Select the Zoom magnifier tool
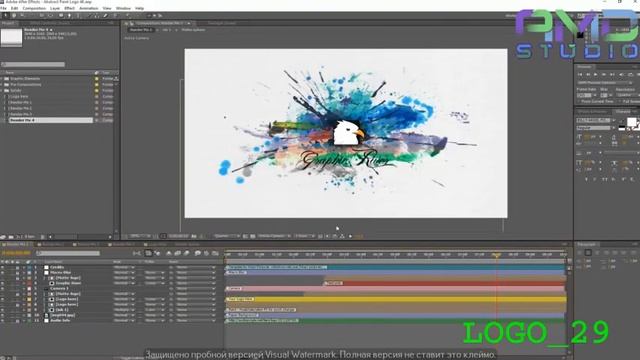The image size is (640, 360). click(22, 16)
